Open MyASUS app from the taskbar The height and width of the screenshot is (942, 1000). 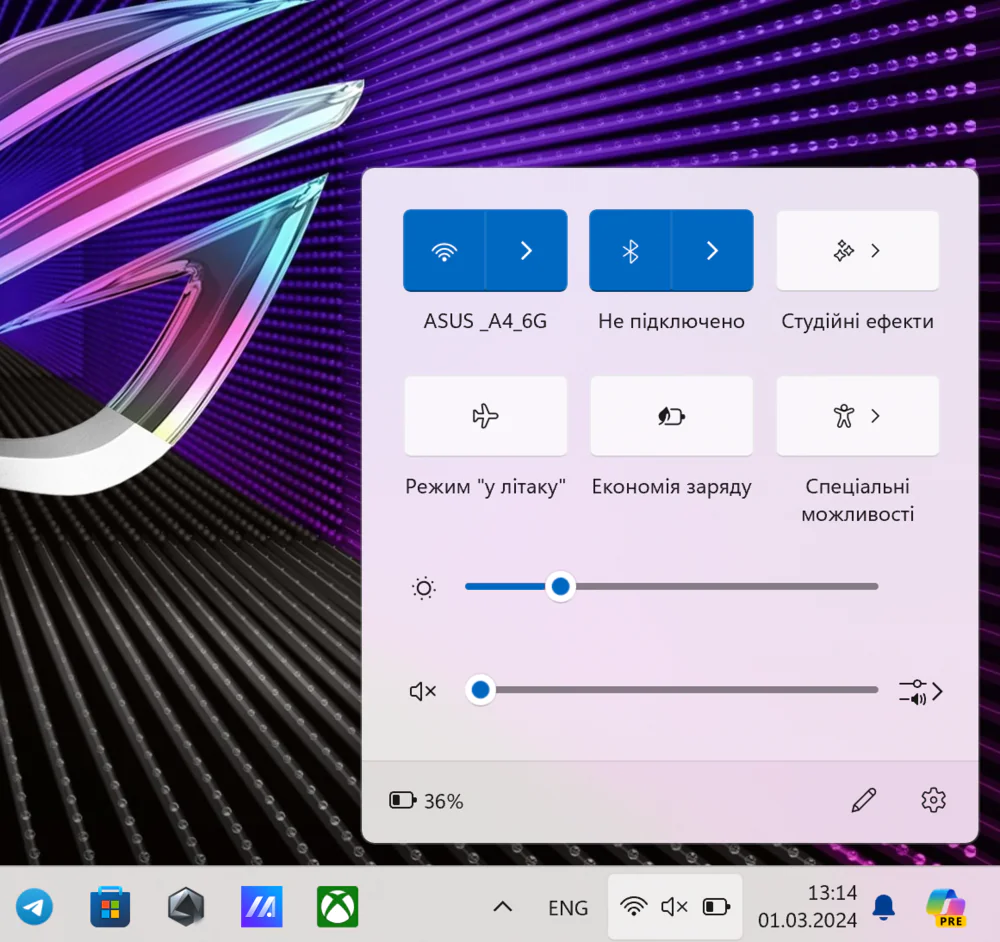[261, 906]
